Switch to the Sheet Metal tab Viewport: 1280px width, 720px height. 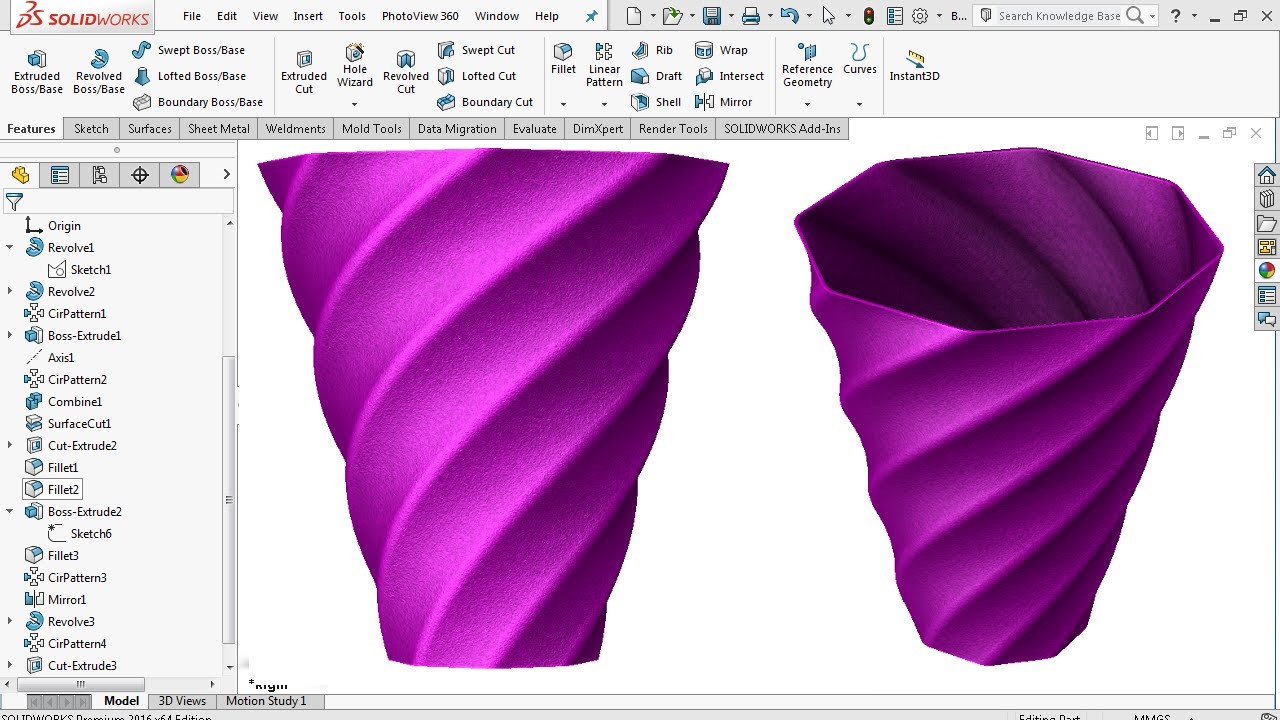tap(219, 129)
